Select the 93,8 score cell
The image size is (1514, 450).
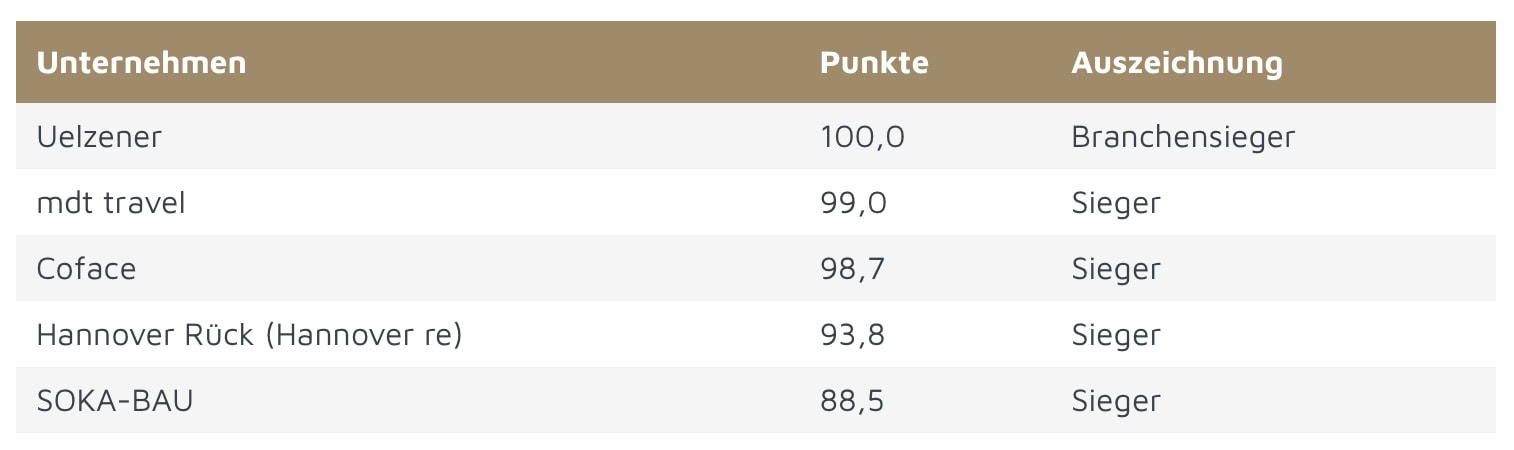[852, 335]
